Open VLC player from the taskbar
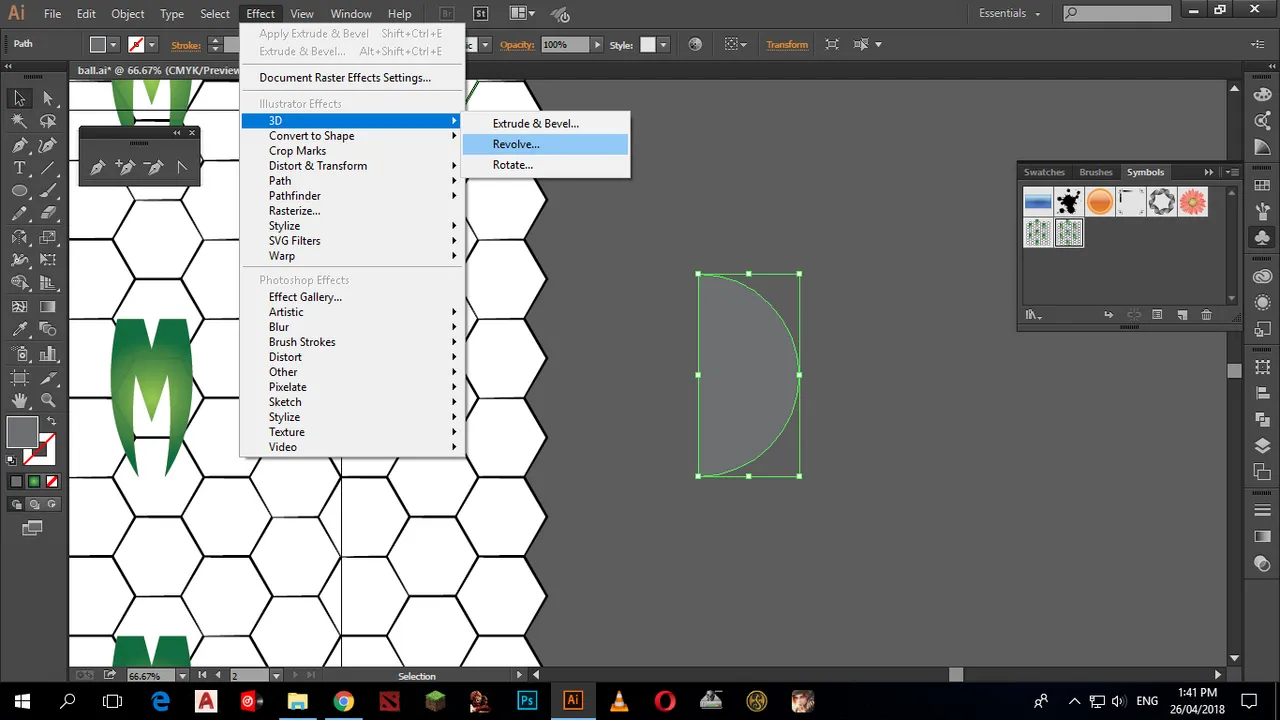 tap(619, 701)
